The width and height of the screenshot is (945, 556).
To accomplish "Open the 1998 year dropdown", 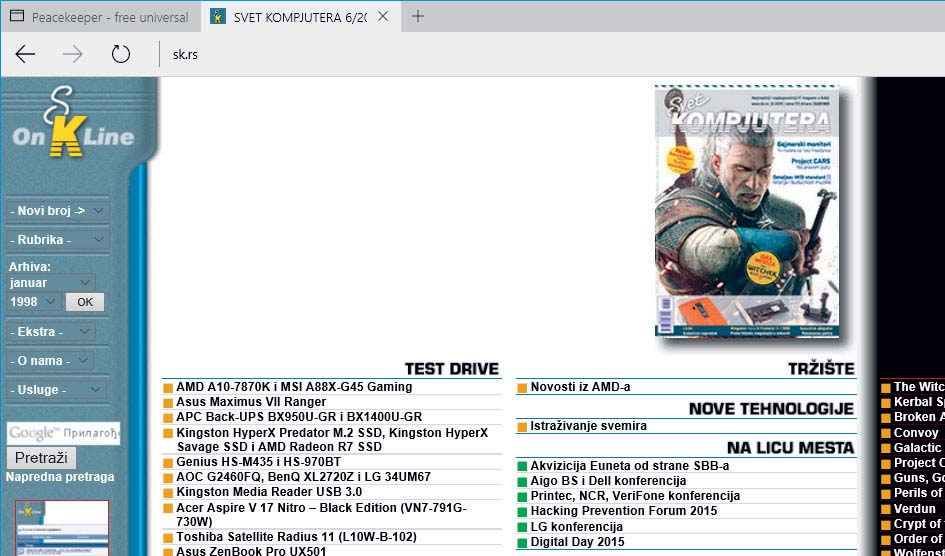I will pyautogui.click(x=33, y=302).
